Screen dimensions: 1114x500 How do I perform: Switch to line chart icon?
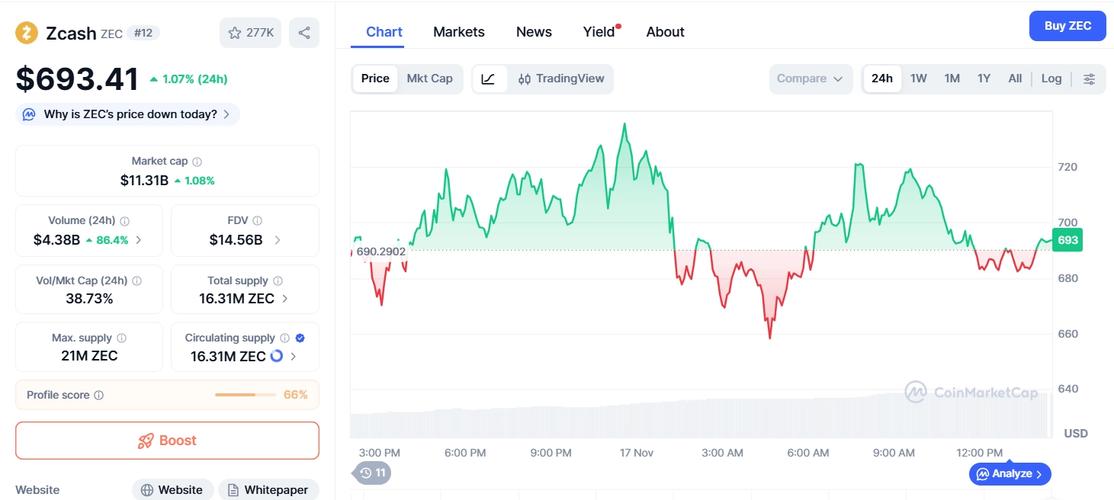tap(488, 79)
